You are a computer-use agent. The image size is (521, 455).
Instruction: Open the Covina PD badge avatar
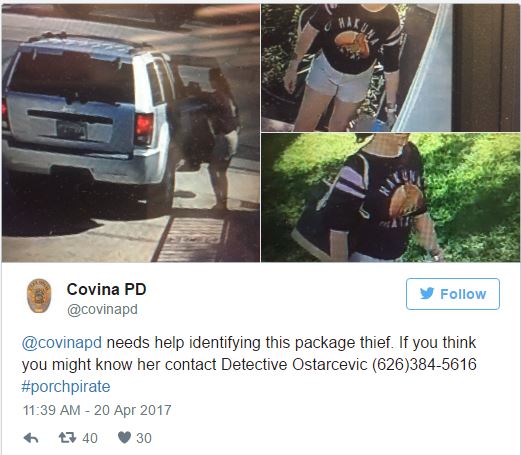39,296
